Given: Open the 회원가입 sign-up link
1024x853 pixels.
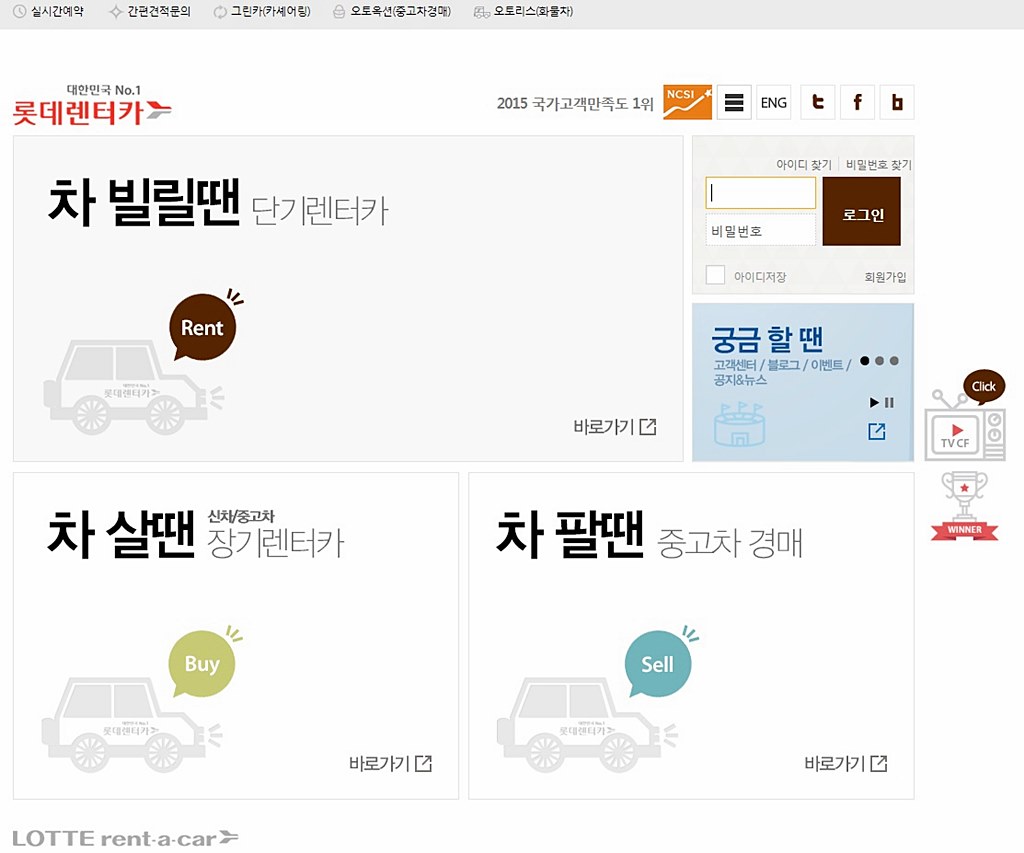Looking at the screenshot, I should [x=885, y=277].
